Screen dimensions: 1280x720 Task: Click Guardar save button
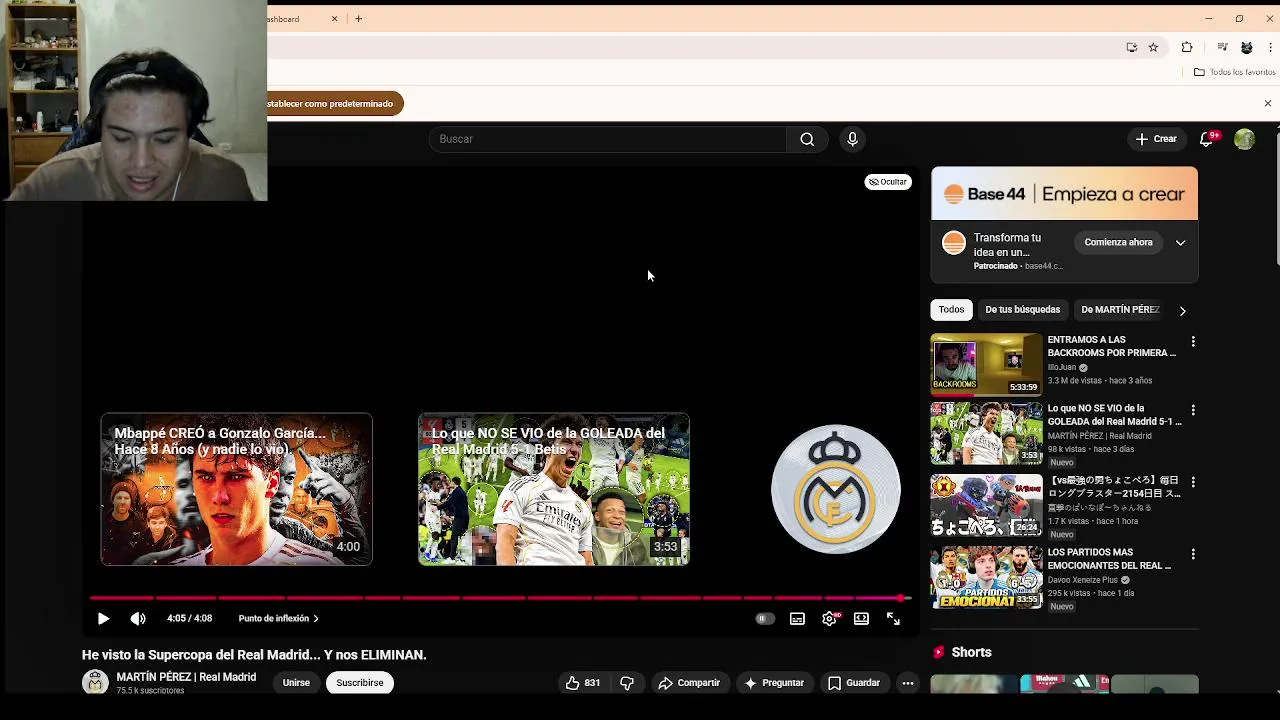click(854, 683)
